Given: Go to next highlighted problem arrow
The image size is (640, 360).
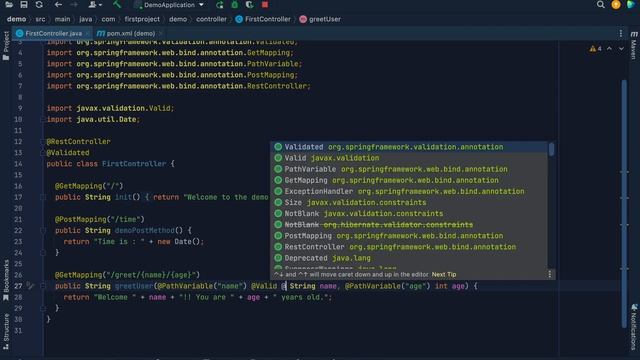Looking at the screenshot, I should [621, 49].
